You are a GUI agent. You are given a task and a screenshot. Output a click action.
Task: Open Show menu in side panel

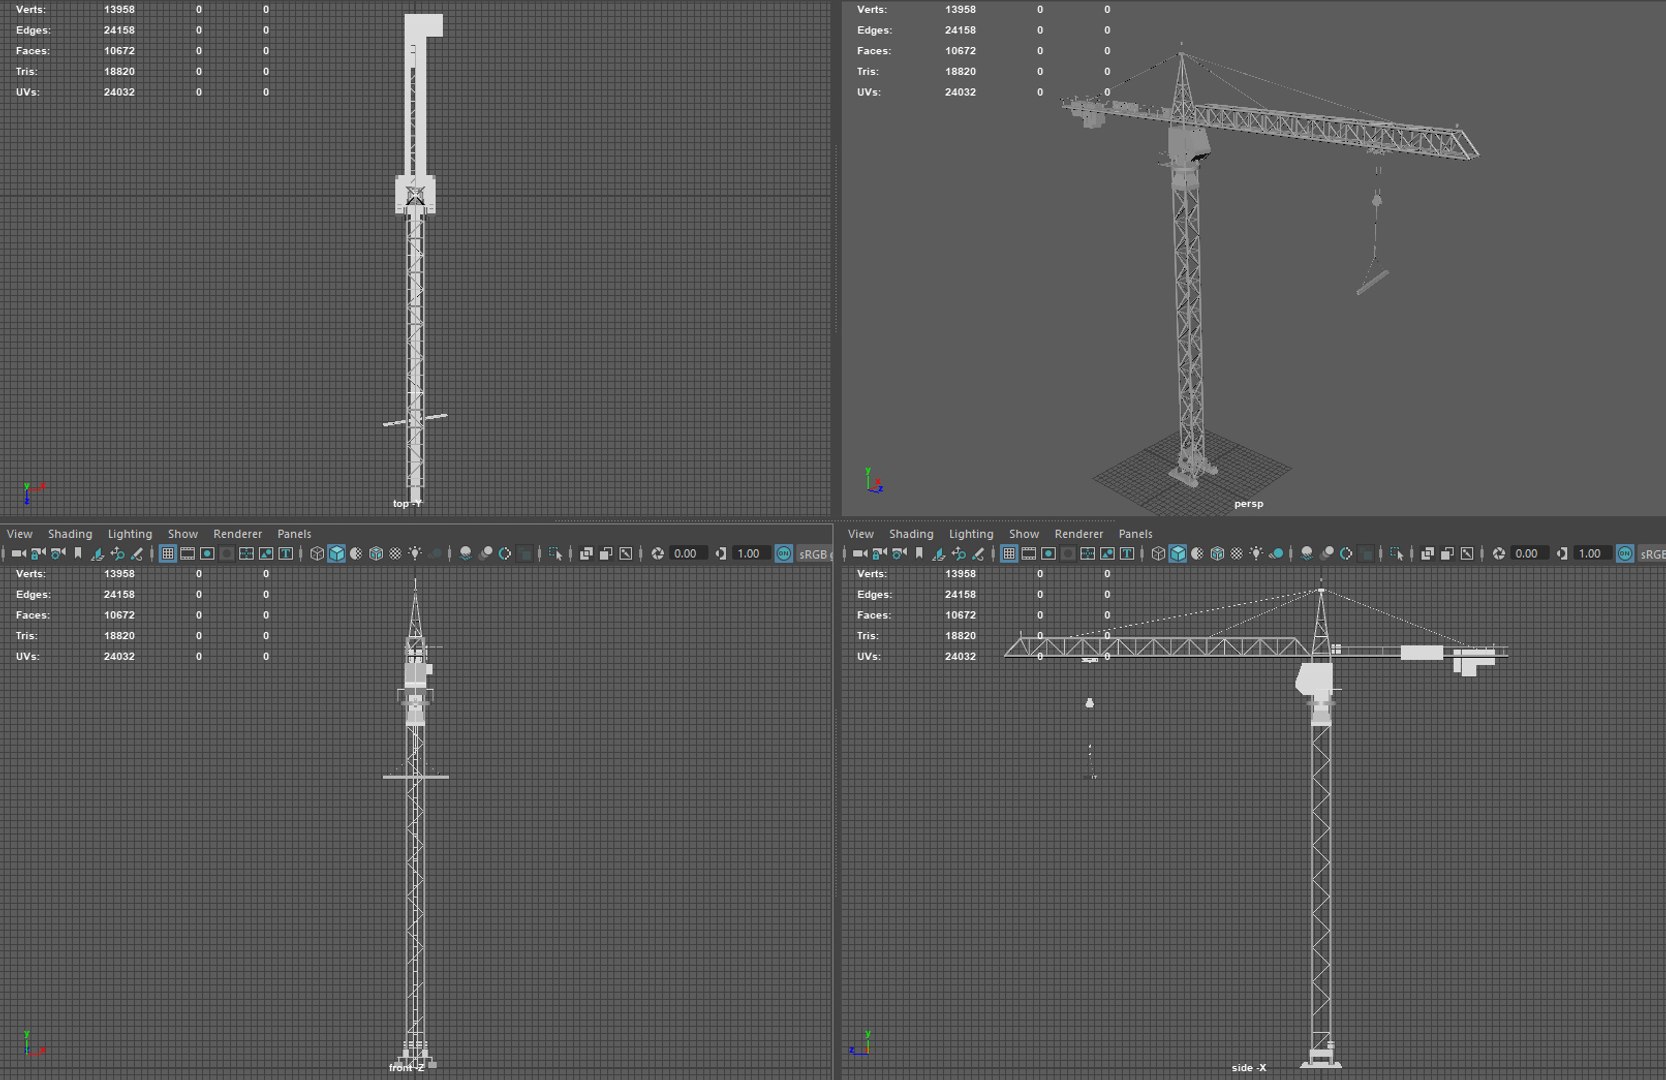point(1024,534)
